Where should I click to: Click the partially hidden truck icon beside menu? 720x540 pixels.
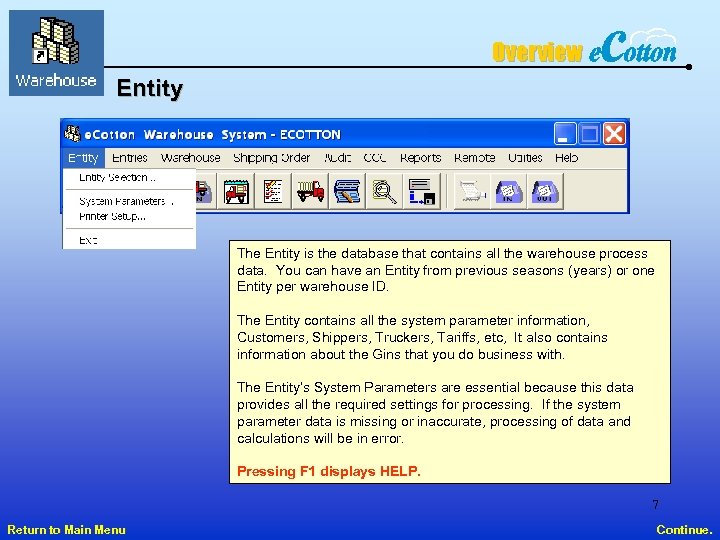click(204, 191)
